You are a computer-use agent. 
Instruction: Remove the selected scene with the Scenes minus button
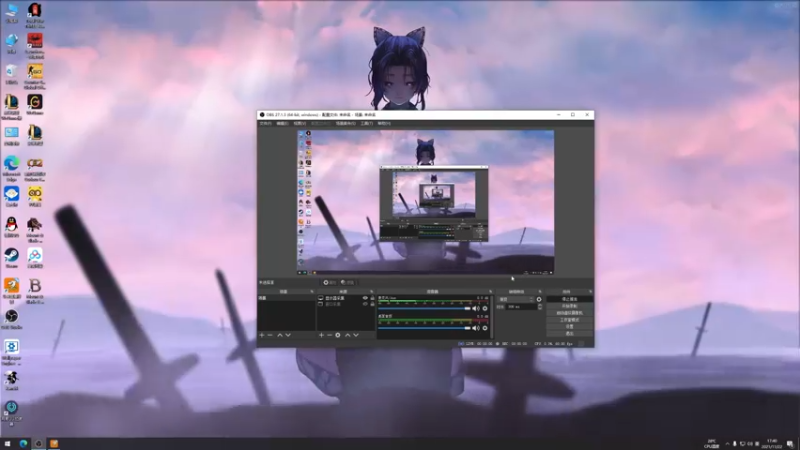coord(270,335)
